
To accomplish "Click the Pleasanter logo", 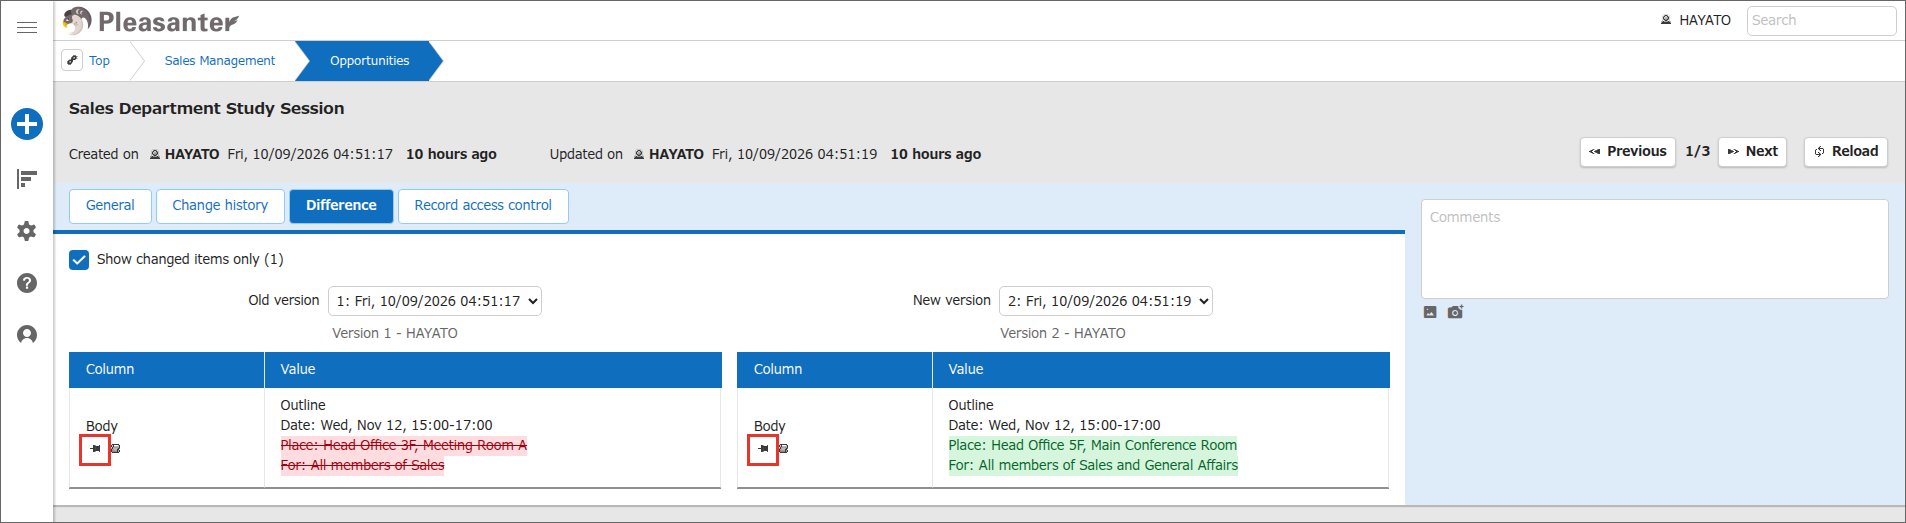I will 151,21.
